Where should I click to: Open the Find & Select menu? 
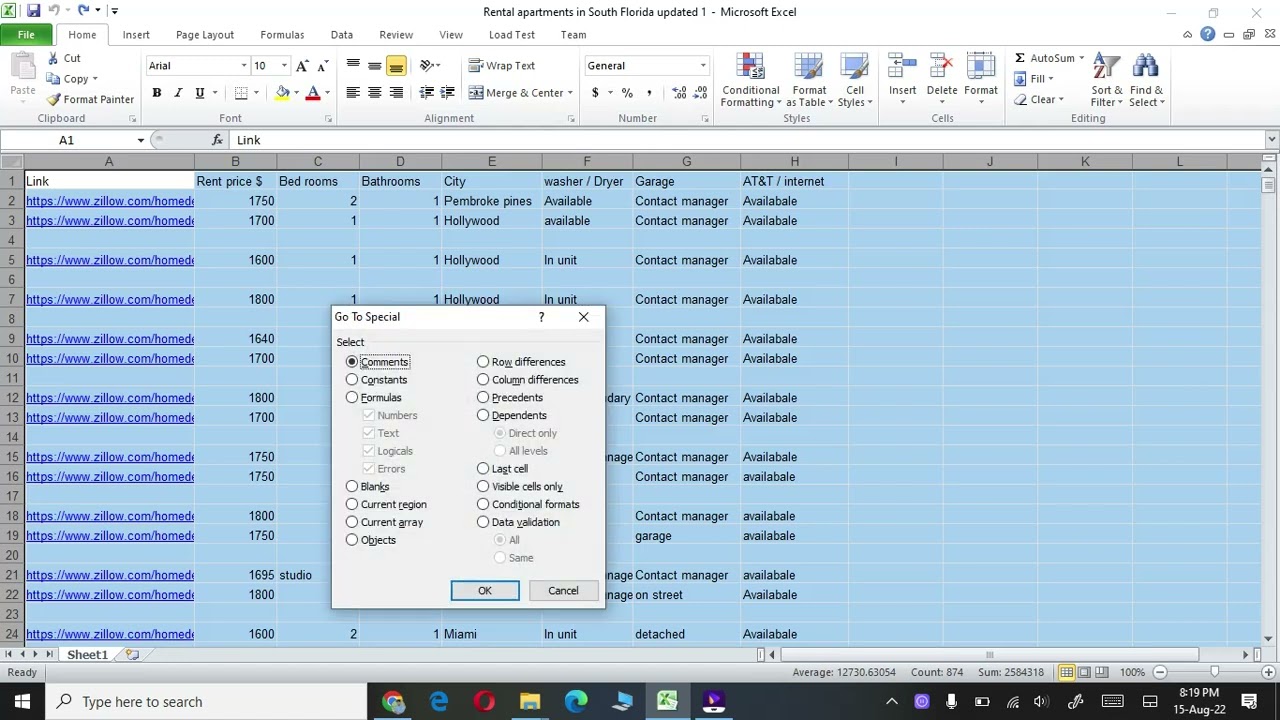coord(1146,80)
